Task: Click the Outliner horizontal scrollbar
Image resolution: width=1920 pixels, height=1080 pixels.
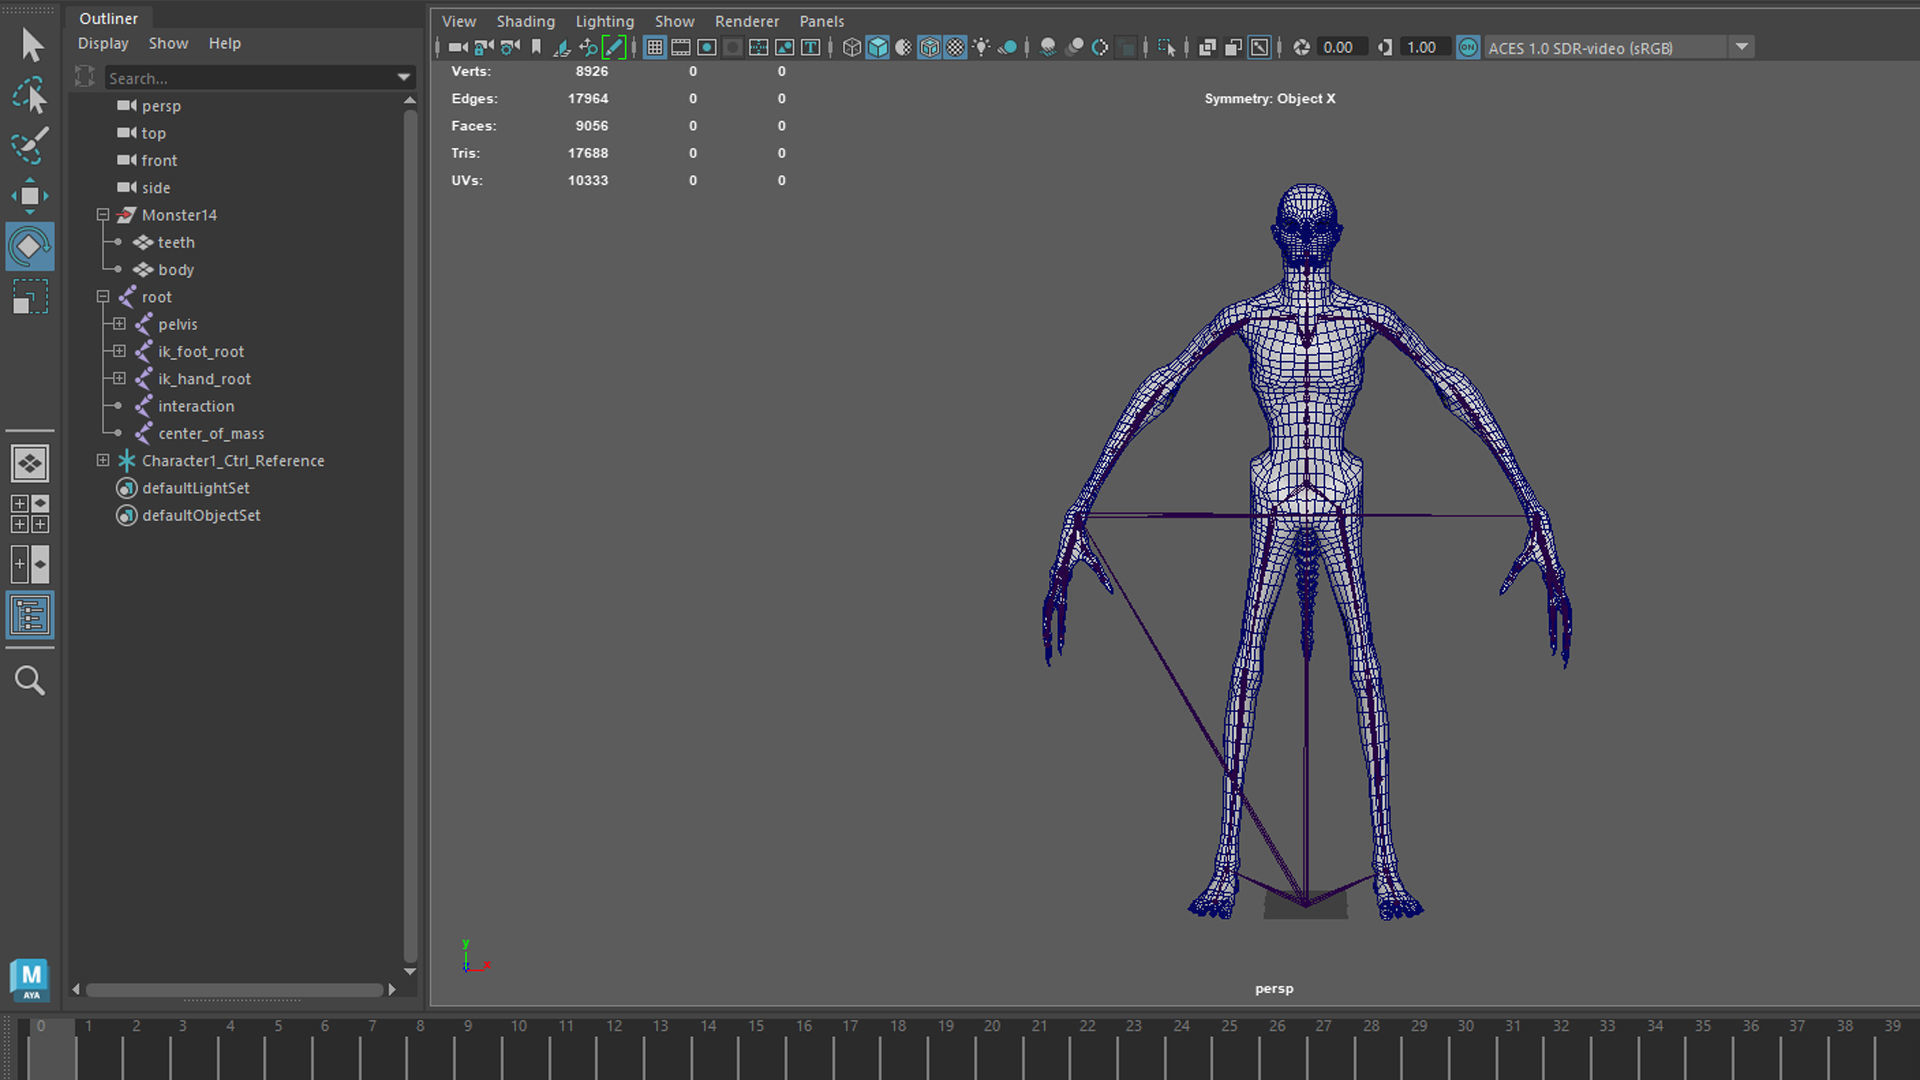Action: pos(234,989)
